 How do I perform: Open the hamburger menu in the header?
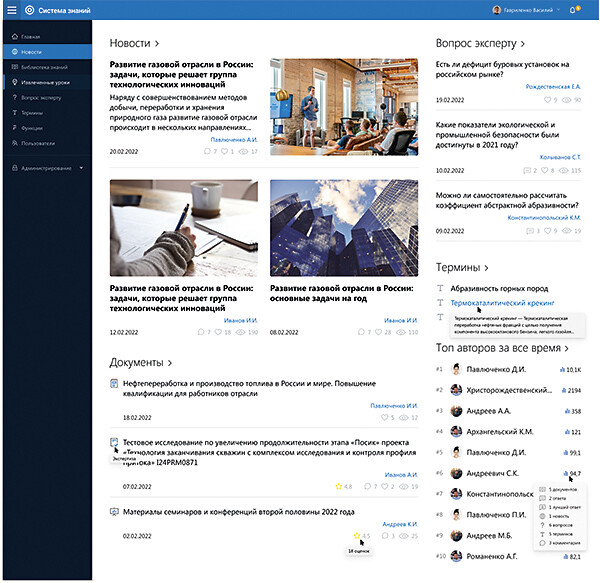tap(10, 10)
